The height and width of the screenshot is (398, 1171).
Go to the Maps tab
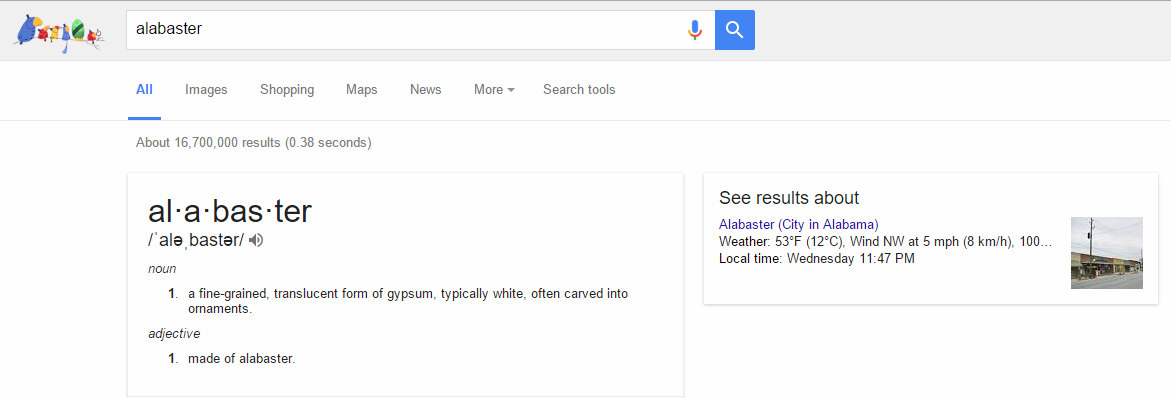coord(361,90)
